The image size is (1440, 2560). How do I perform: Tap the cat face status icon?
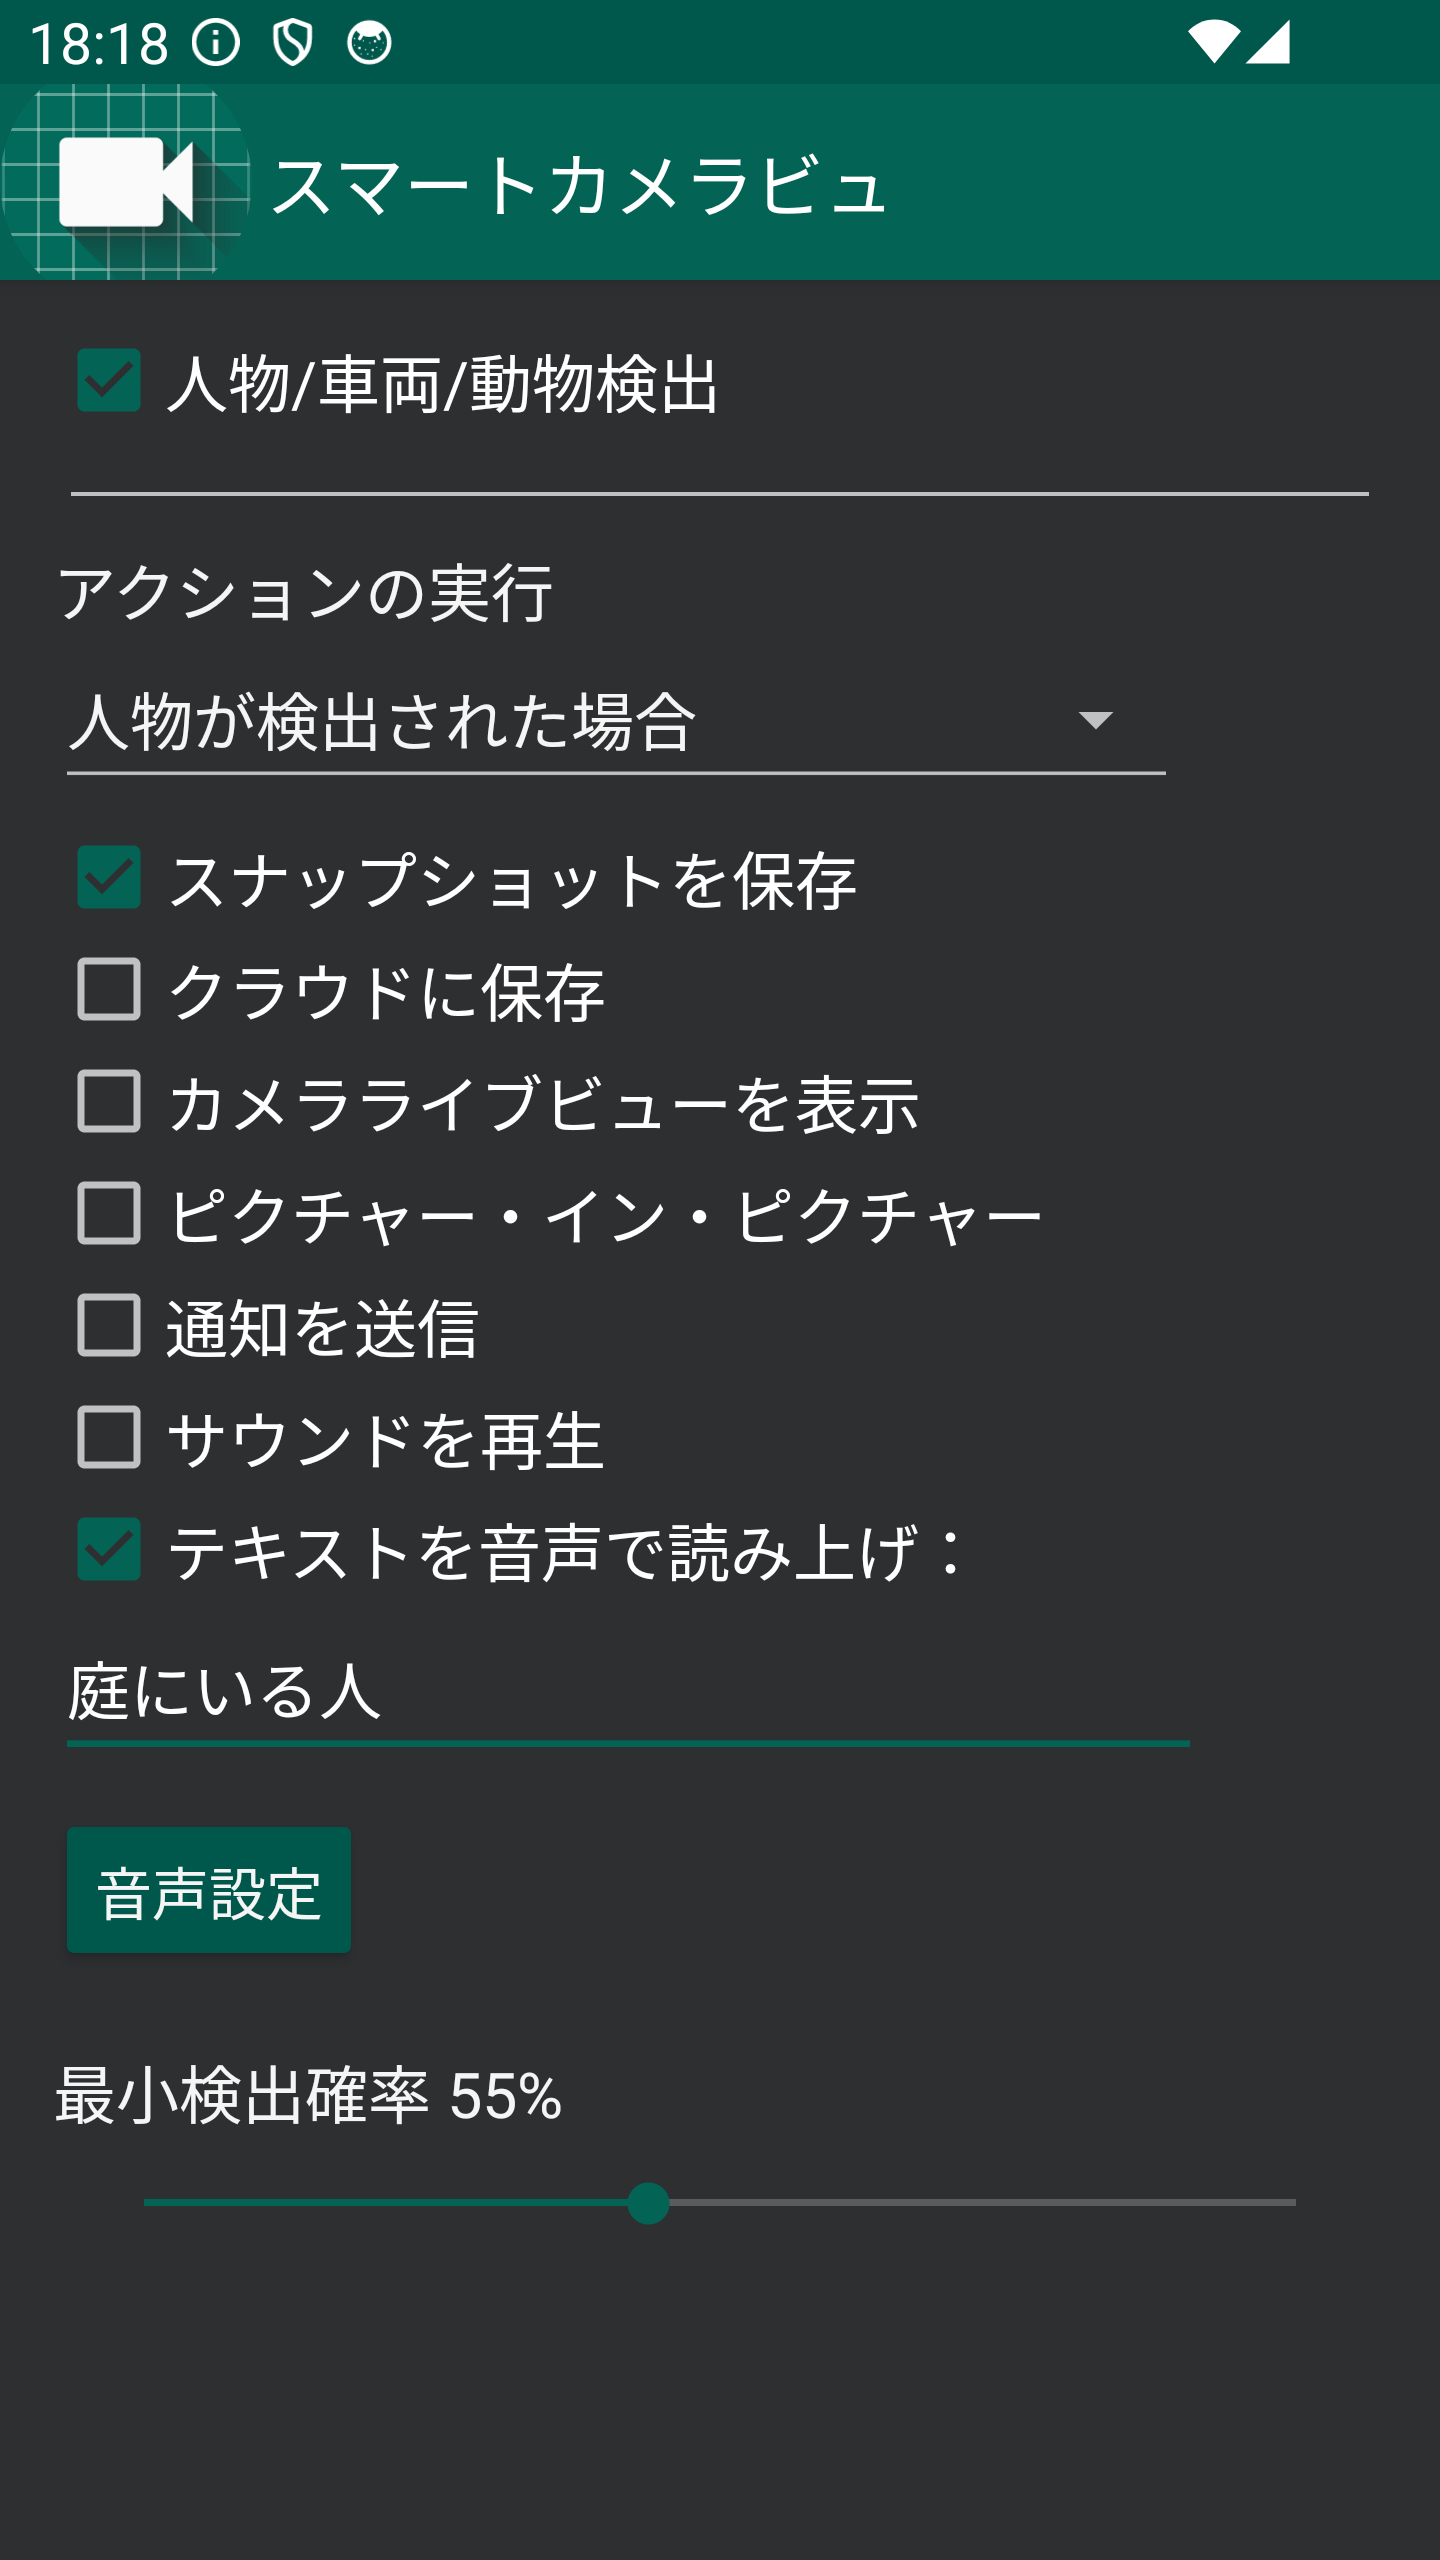click(x=369, y=43)
